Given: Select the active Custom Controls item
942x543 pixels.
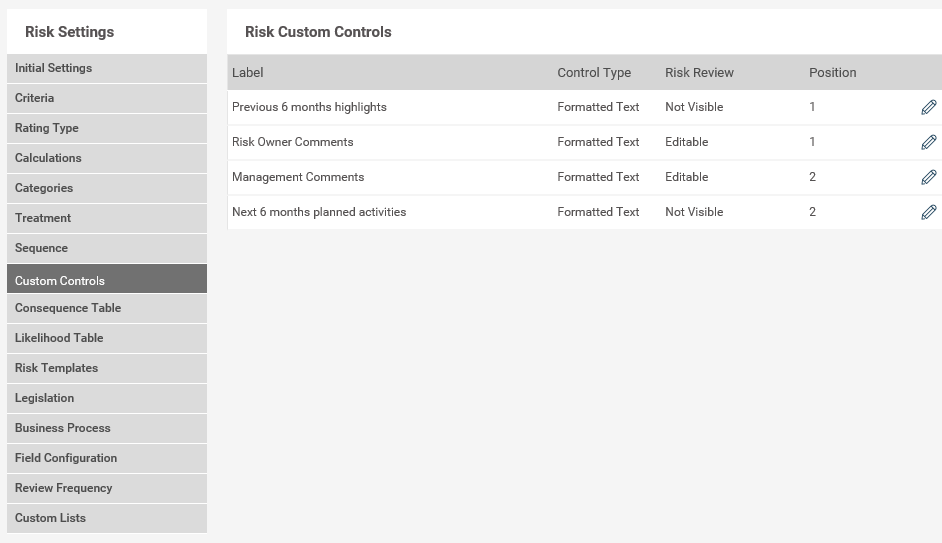Looking at the screenshot, I should click(x=107, y=279).
